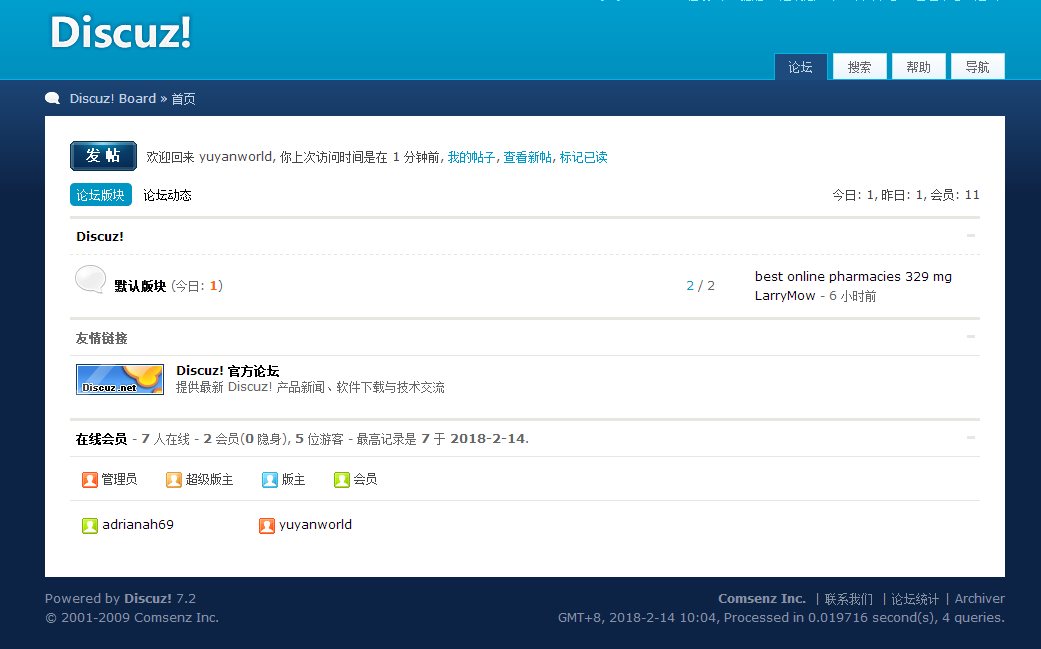Click the 首页 breadcrumb text
Viewport: 1041px width, 649px height.
point(183,99)
